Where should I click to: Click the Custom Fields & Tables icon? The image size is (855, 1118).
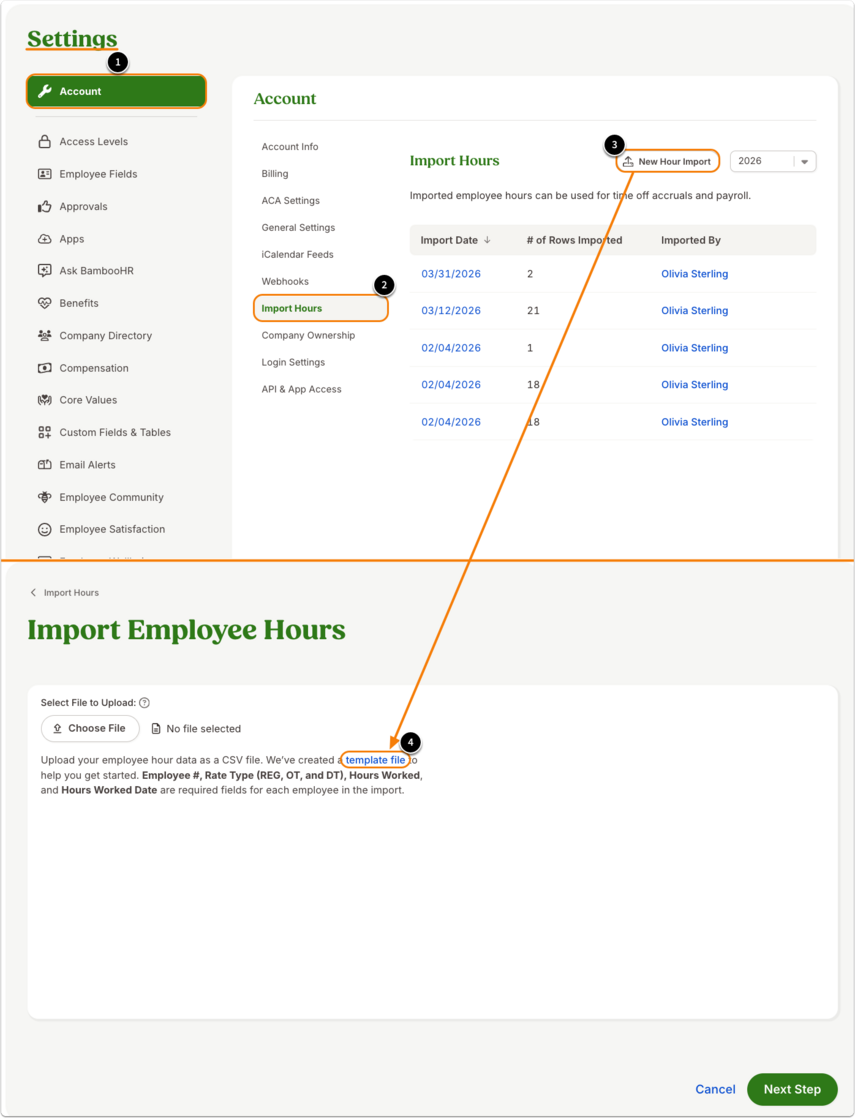pyautogui.click(x=44, y=432)
